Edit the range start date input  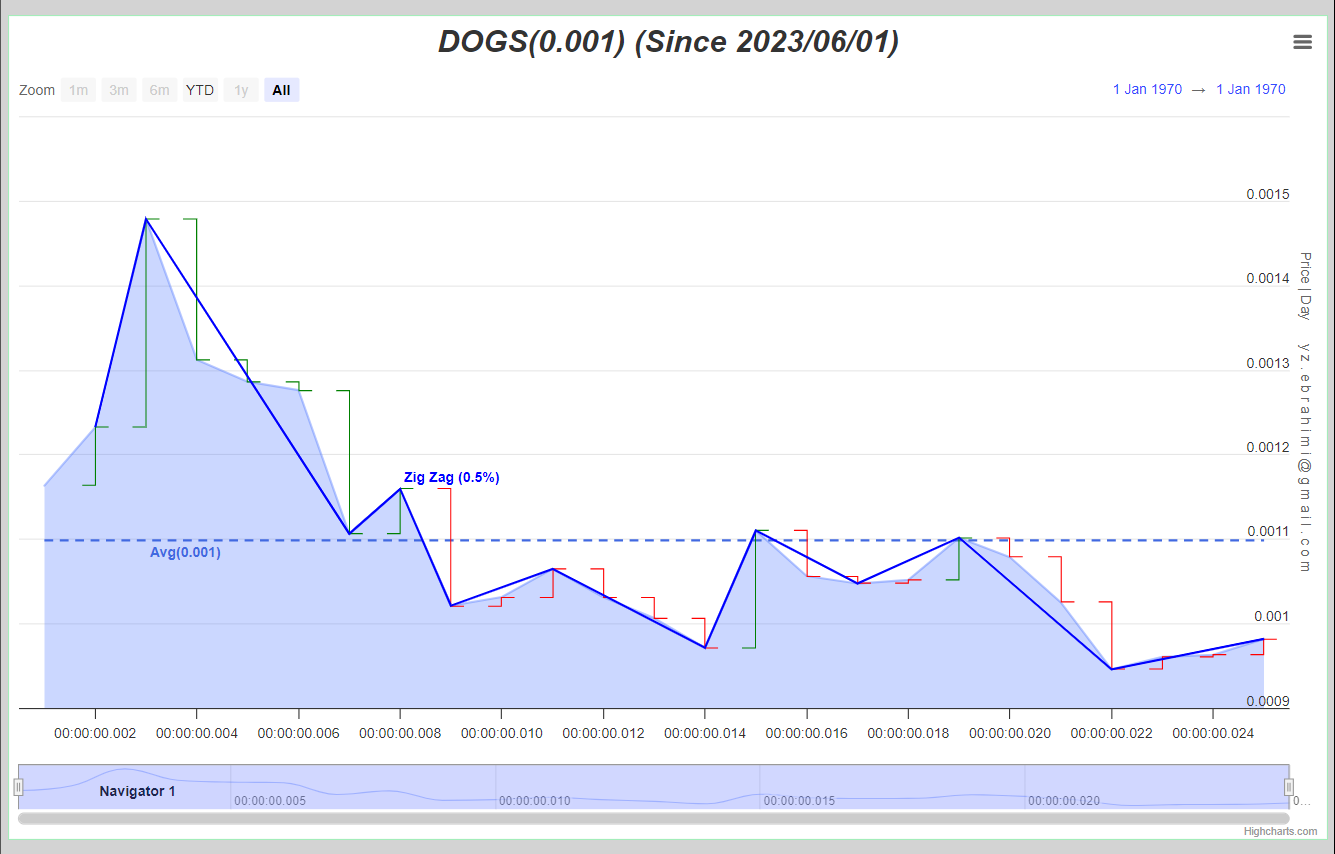click(1147, 89)
